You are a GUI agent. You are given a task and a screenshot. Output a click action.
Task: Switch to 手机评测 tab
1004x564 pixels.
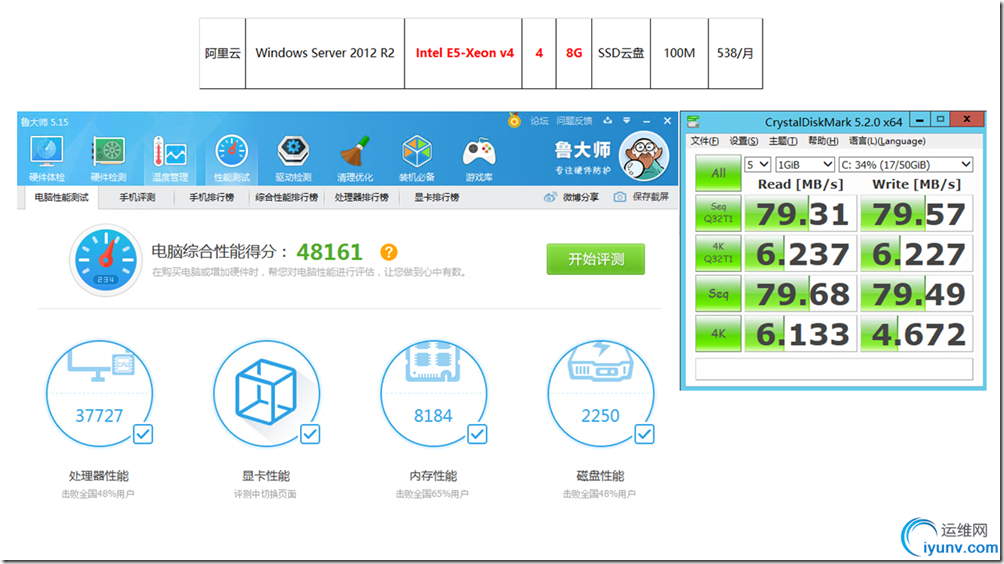(137, 197)
